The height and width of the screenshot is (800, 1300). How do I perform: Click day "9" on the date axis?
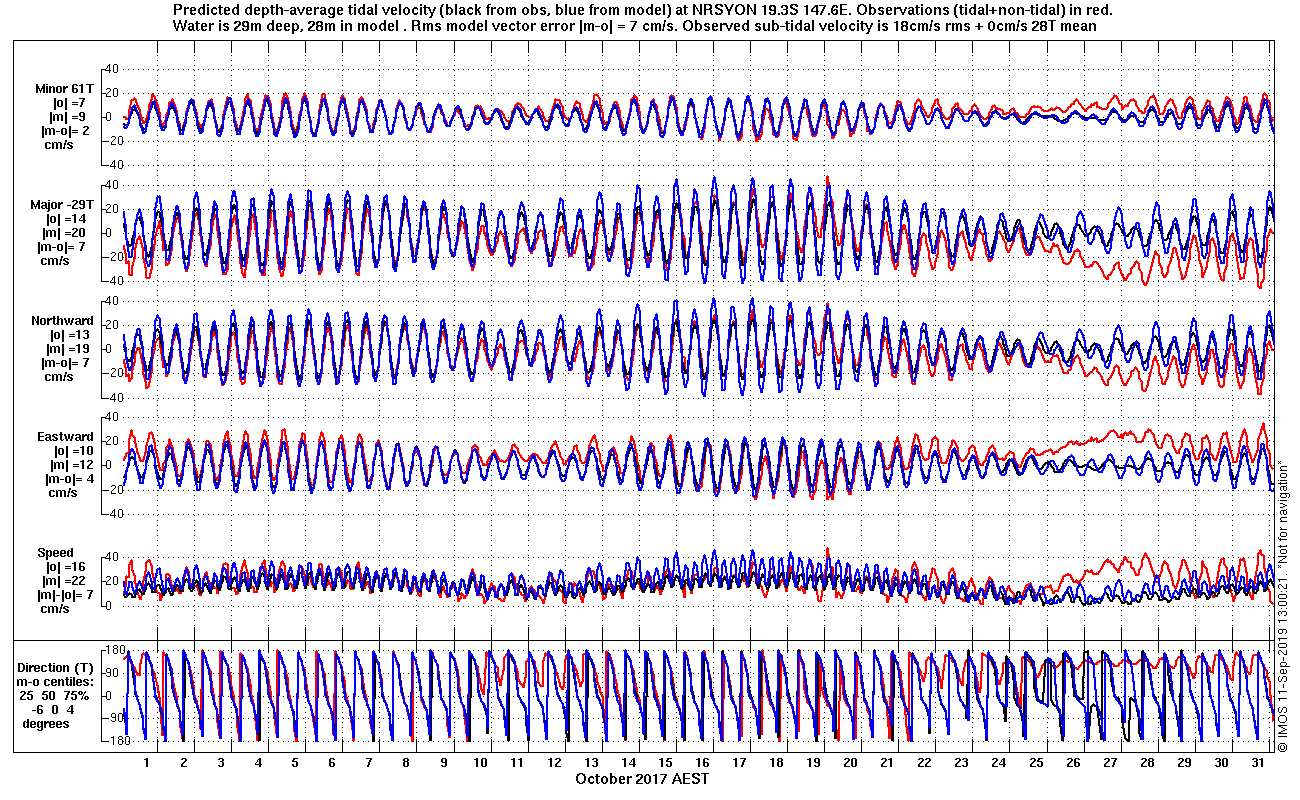click(x=442, y=762)
